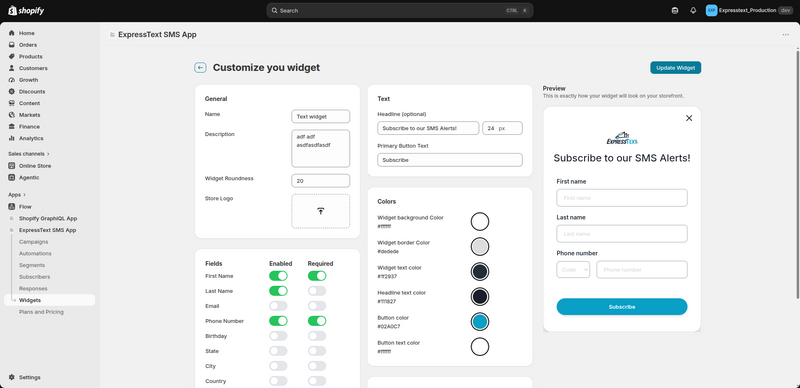800x388 pixels.
Task: Click the Store Logo upload arrow icon
Action: coord(320,211)
